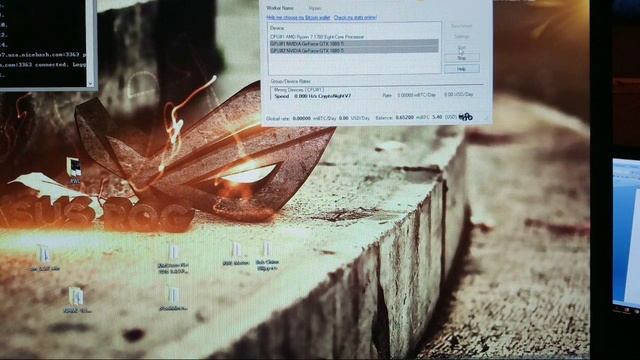
Task: Click the Rate 0.00000 mBTC/Day entry for CPU#1
Action: 409,95
